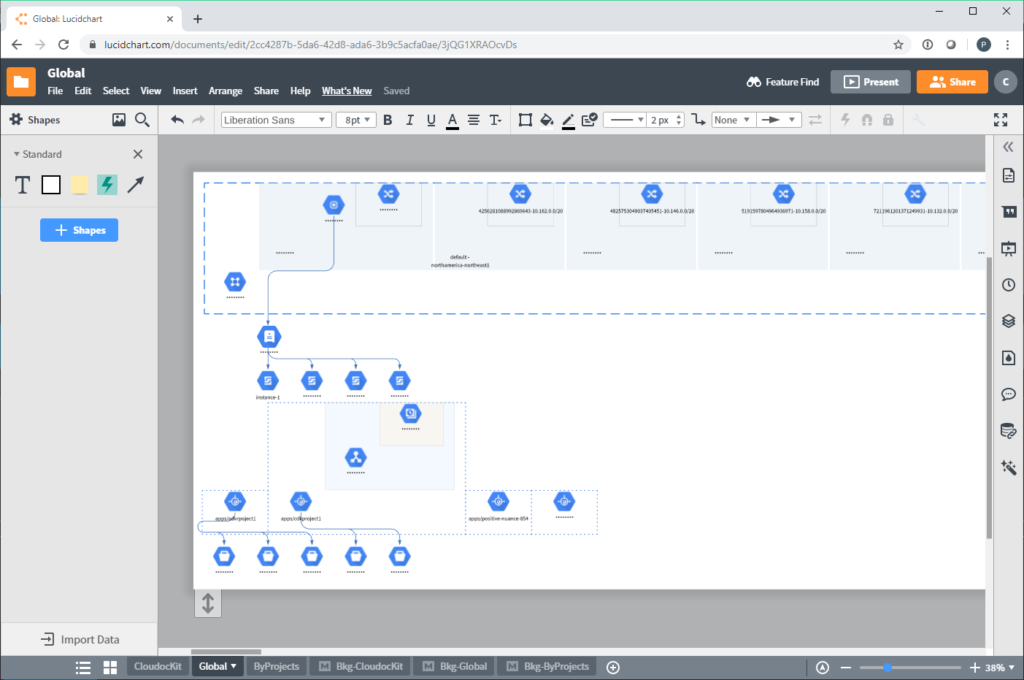The height and width of the screenshot is (680, 1024).
Task: Open the text options T icon
Action: pyautogui.click(x=496, y=120)
